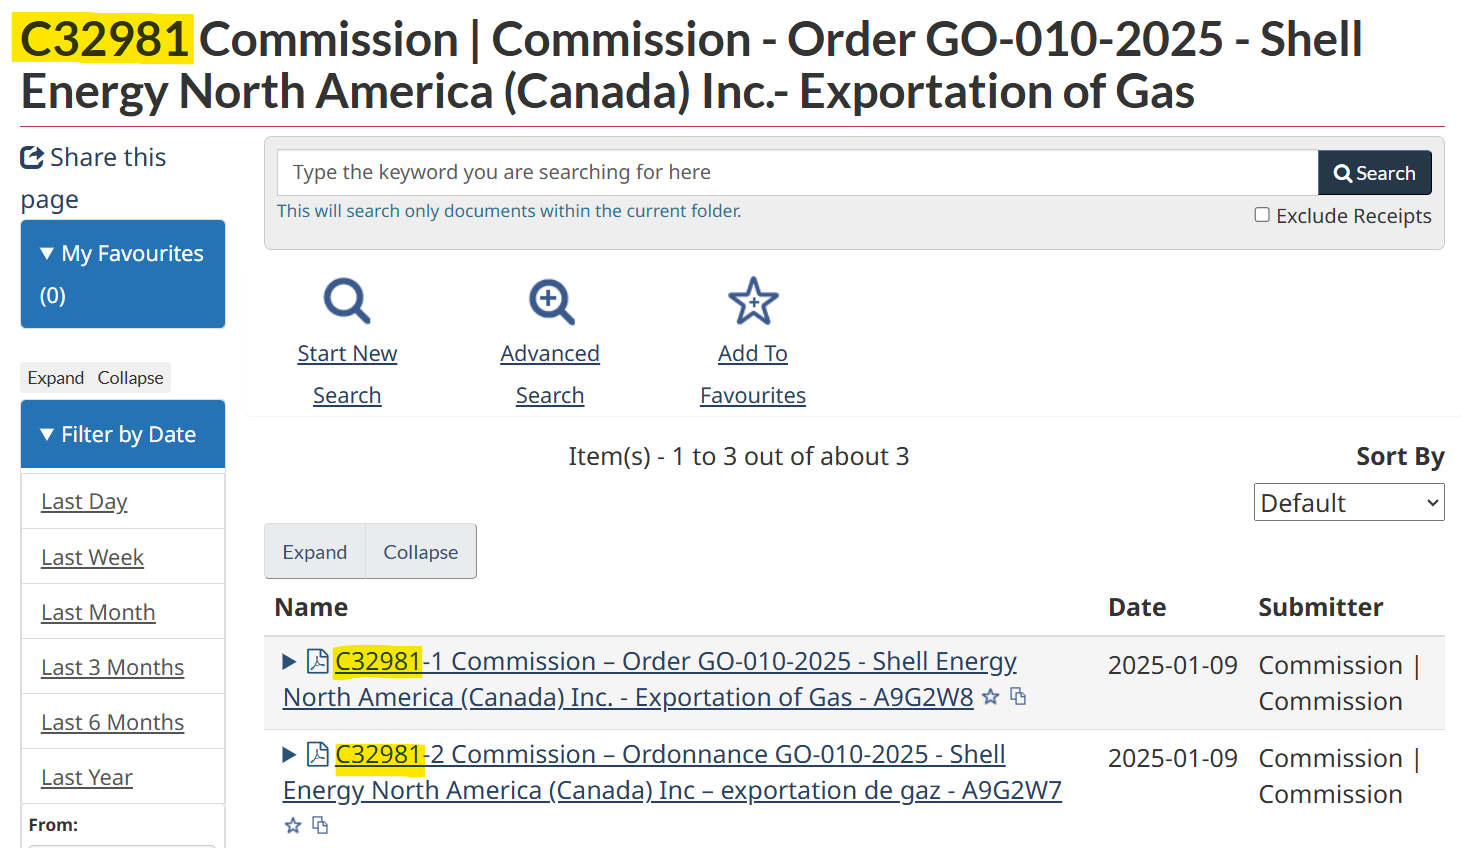The width and height of the screenshot is (1462, 848).
Task: Open Start New Search link
Action: pos(347,374)
